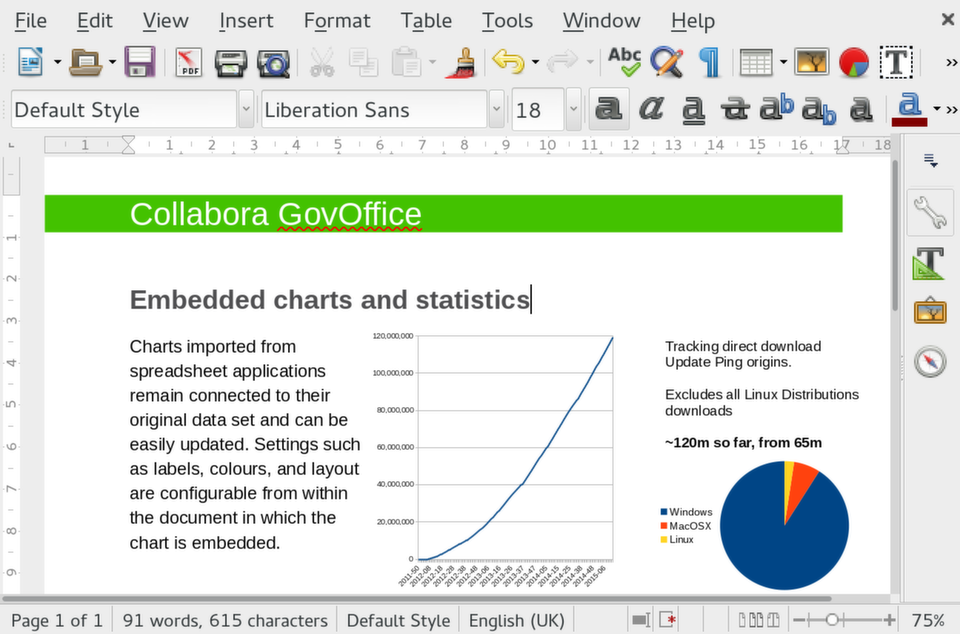Click the Liberation Sans font name field
The image size is (960, 634).
[x=374, y=110]
